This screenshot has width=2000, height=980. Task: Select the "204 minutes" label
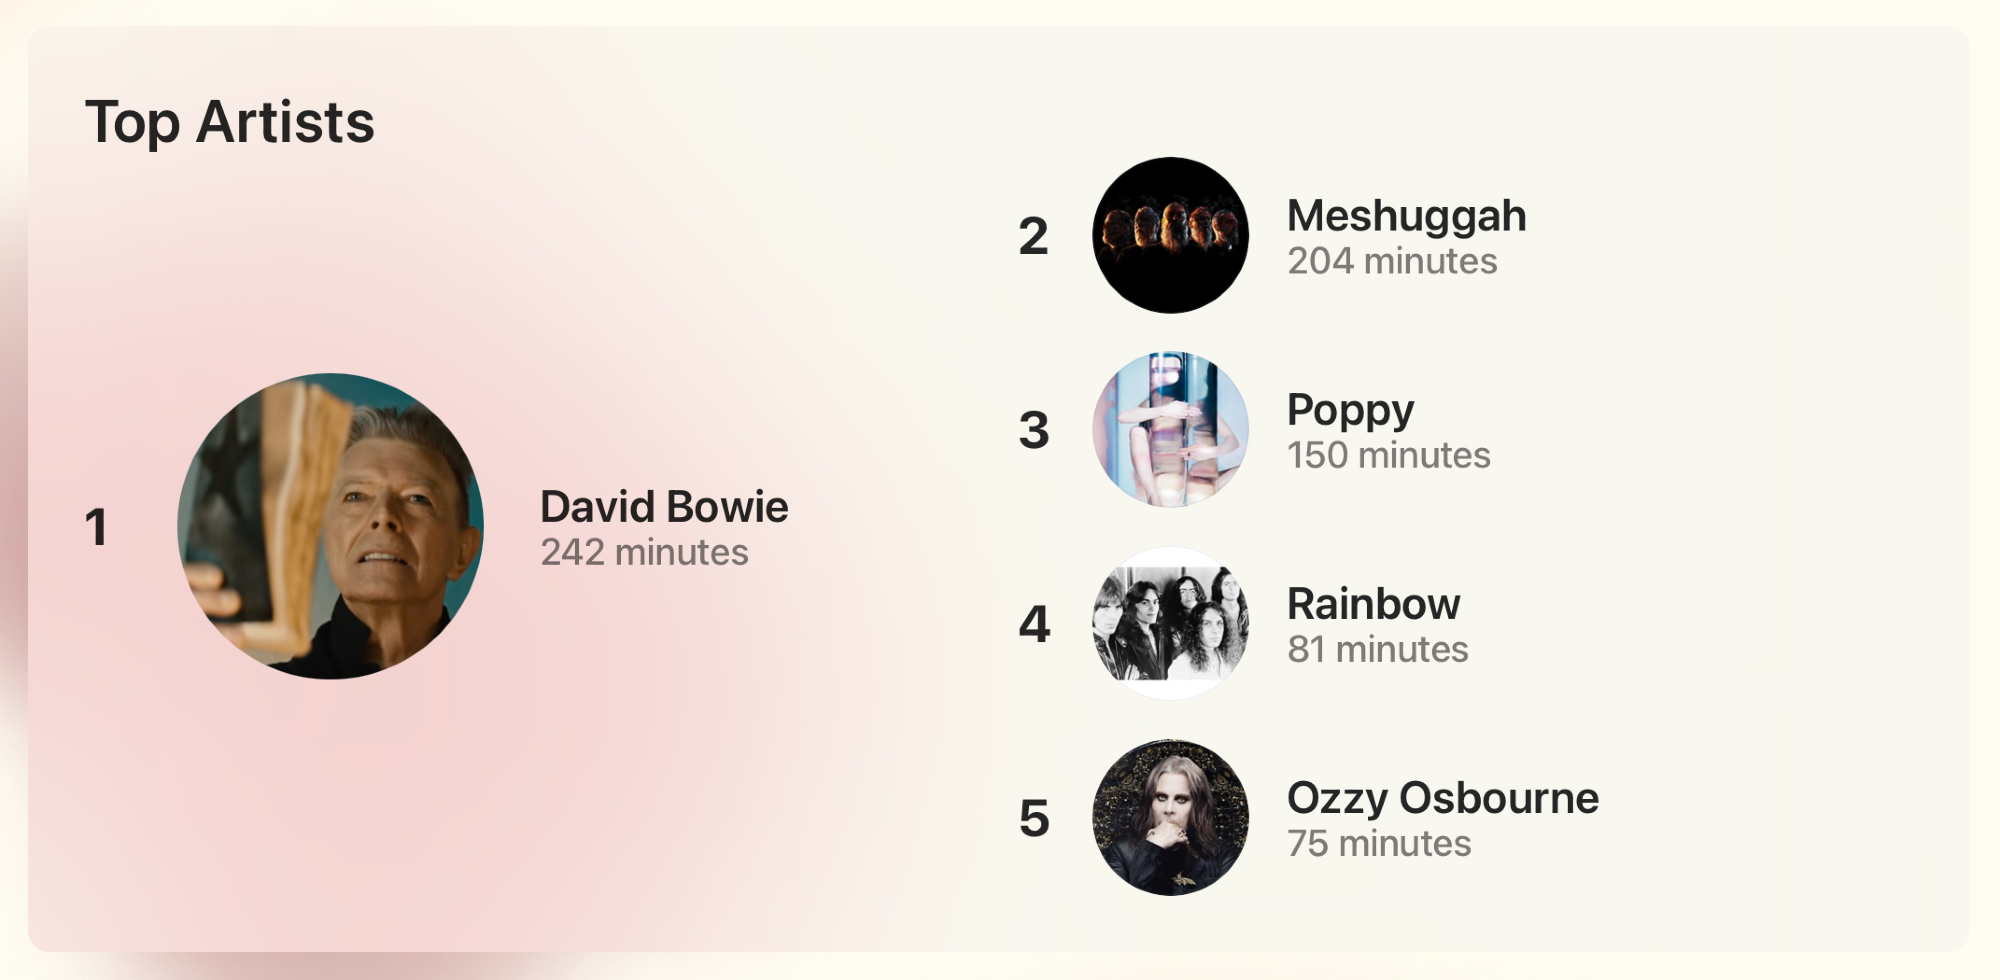[x=1392, y=261]
